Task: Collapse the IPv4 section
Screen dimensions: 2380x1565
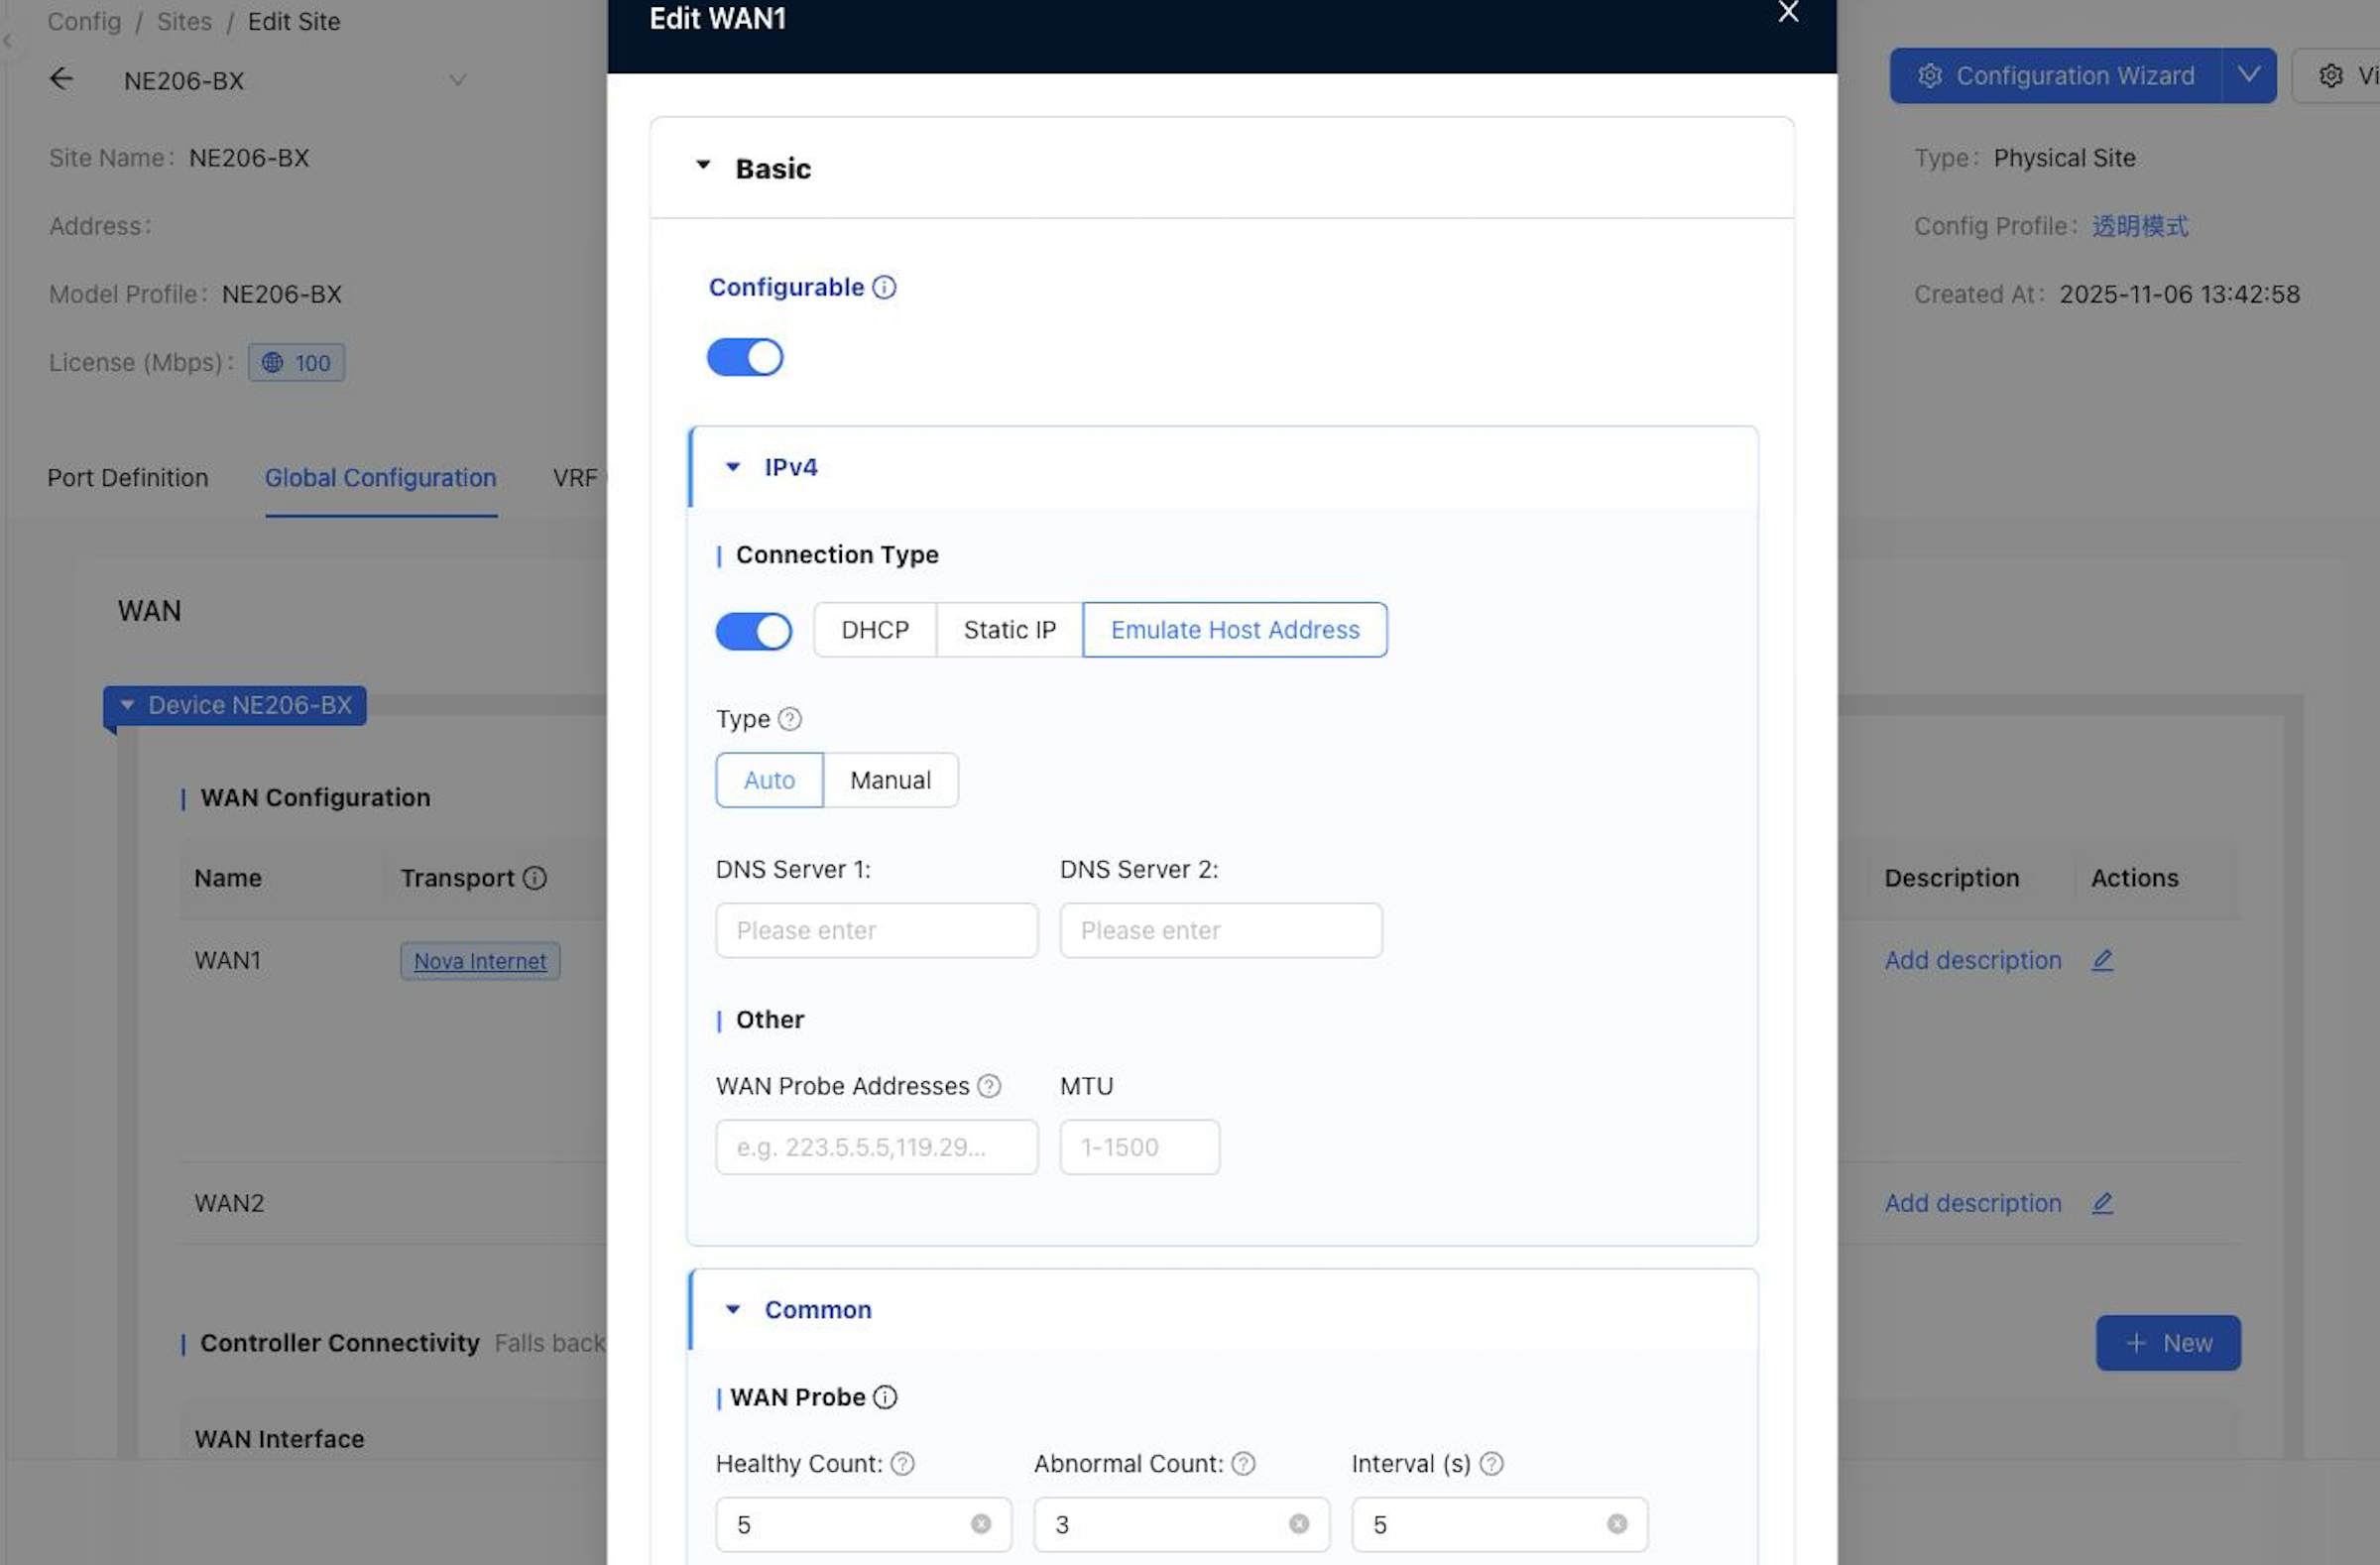Action: click(x=733, y=467)
